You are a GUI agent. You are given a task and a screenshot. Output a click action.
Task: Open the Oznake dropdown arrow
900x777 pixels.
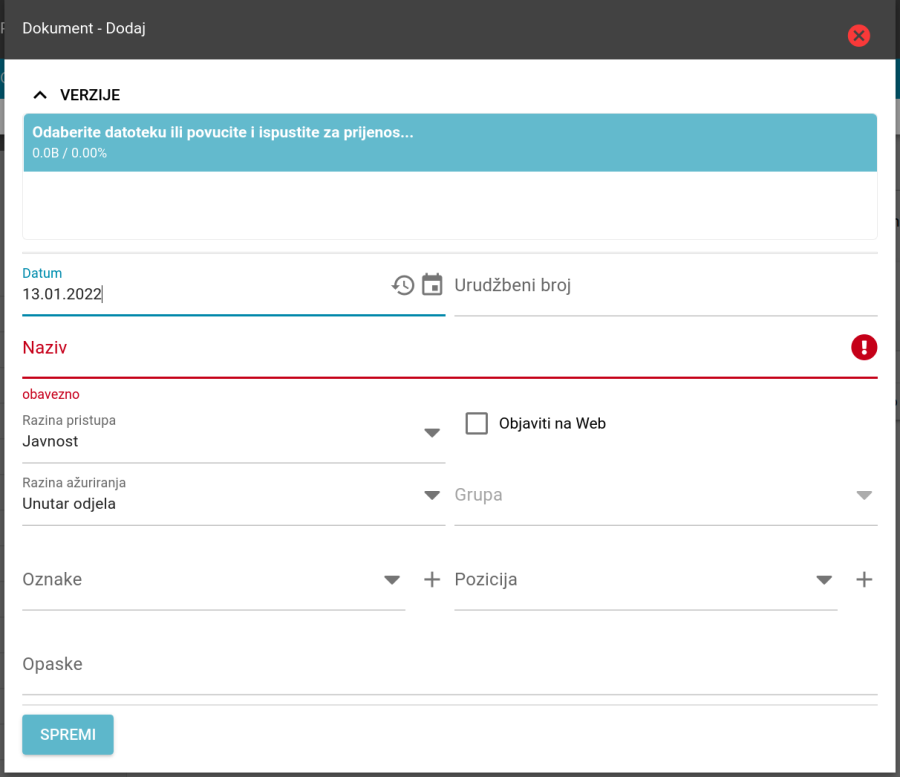(x=392, y=580)
